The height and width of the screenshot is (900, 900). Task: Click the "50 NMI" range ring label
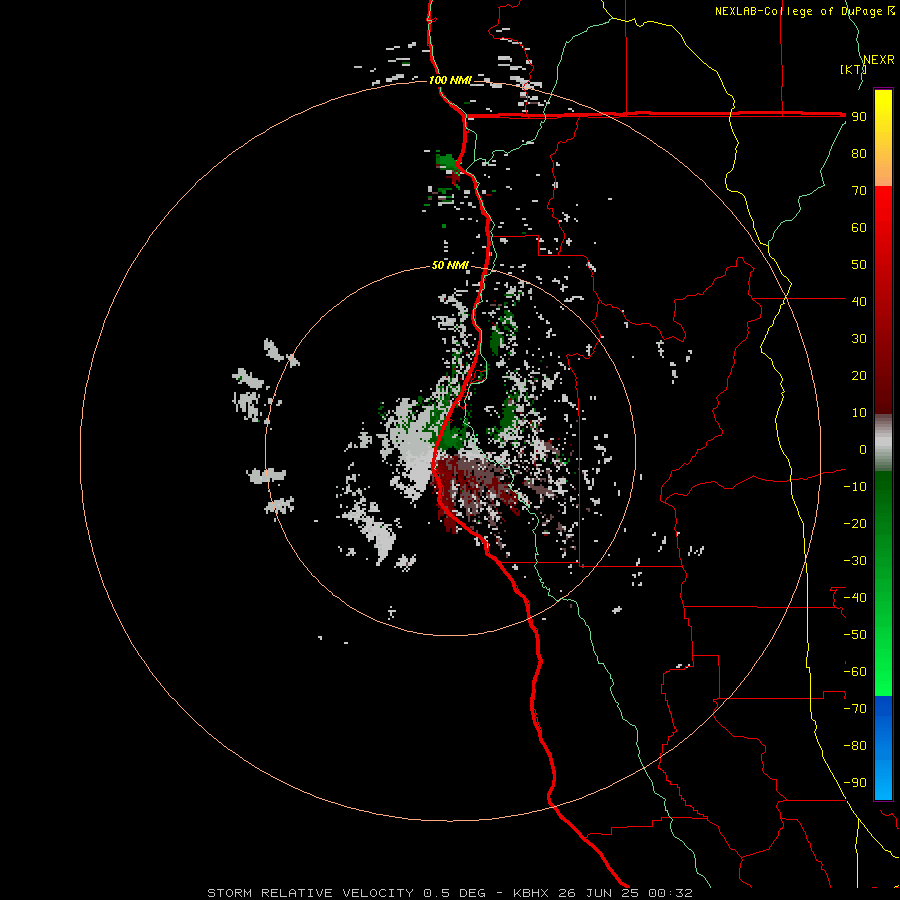[450, 265]
